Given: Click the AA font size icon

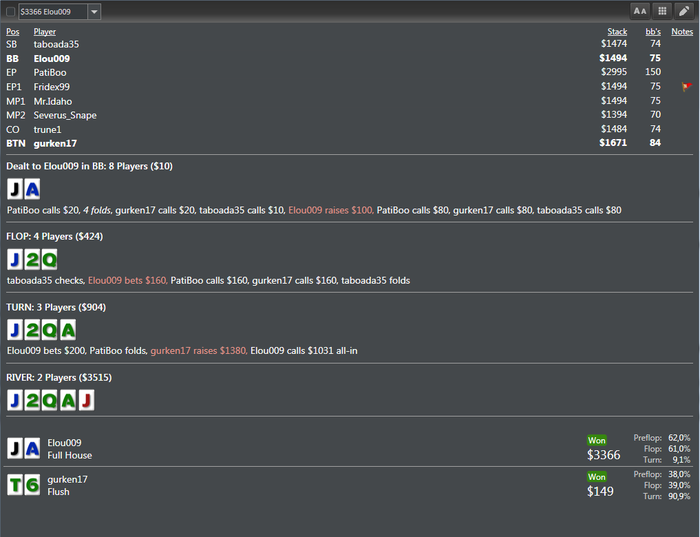Looking at the screenshot, I should tap(640, 11).
